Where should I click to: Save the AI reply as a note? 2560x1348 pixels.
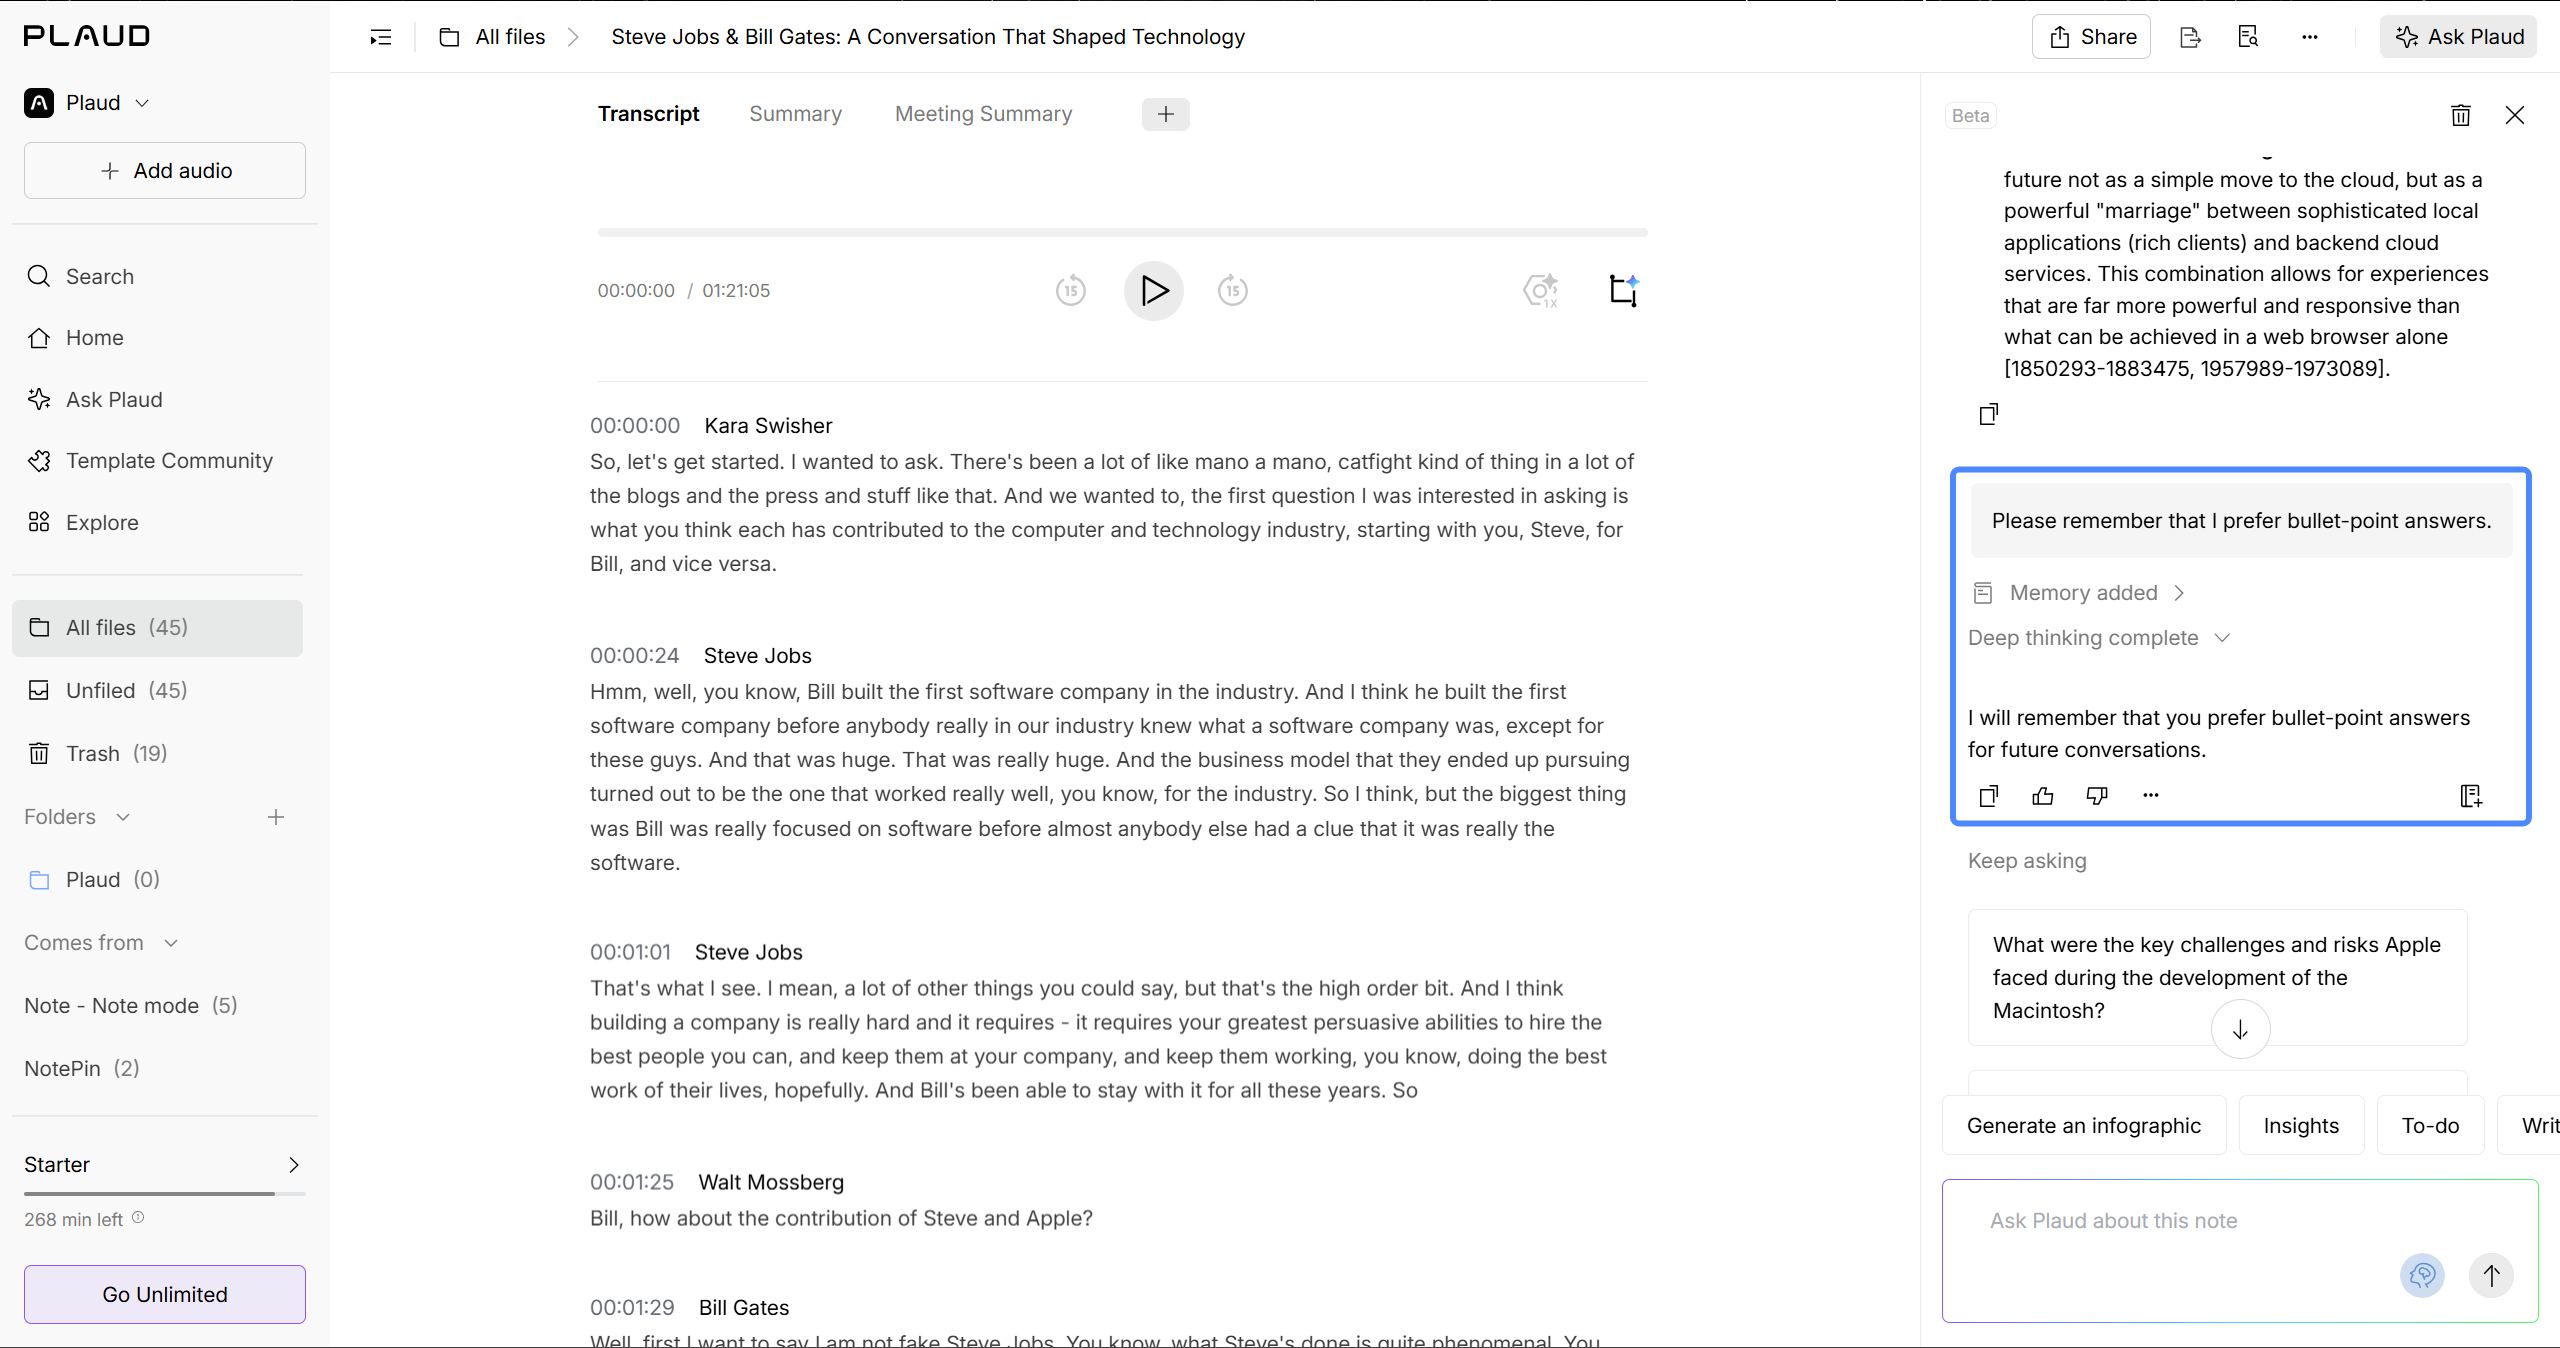tap(2471, 796)
